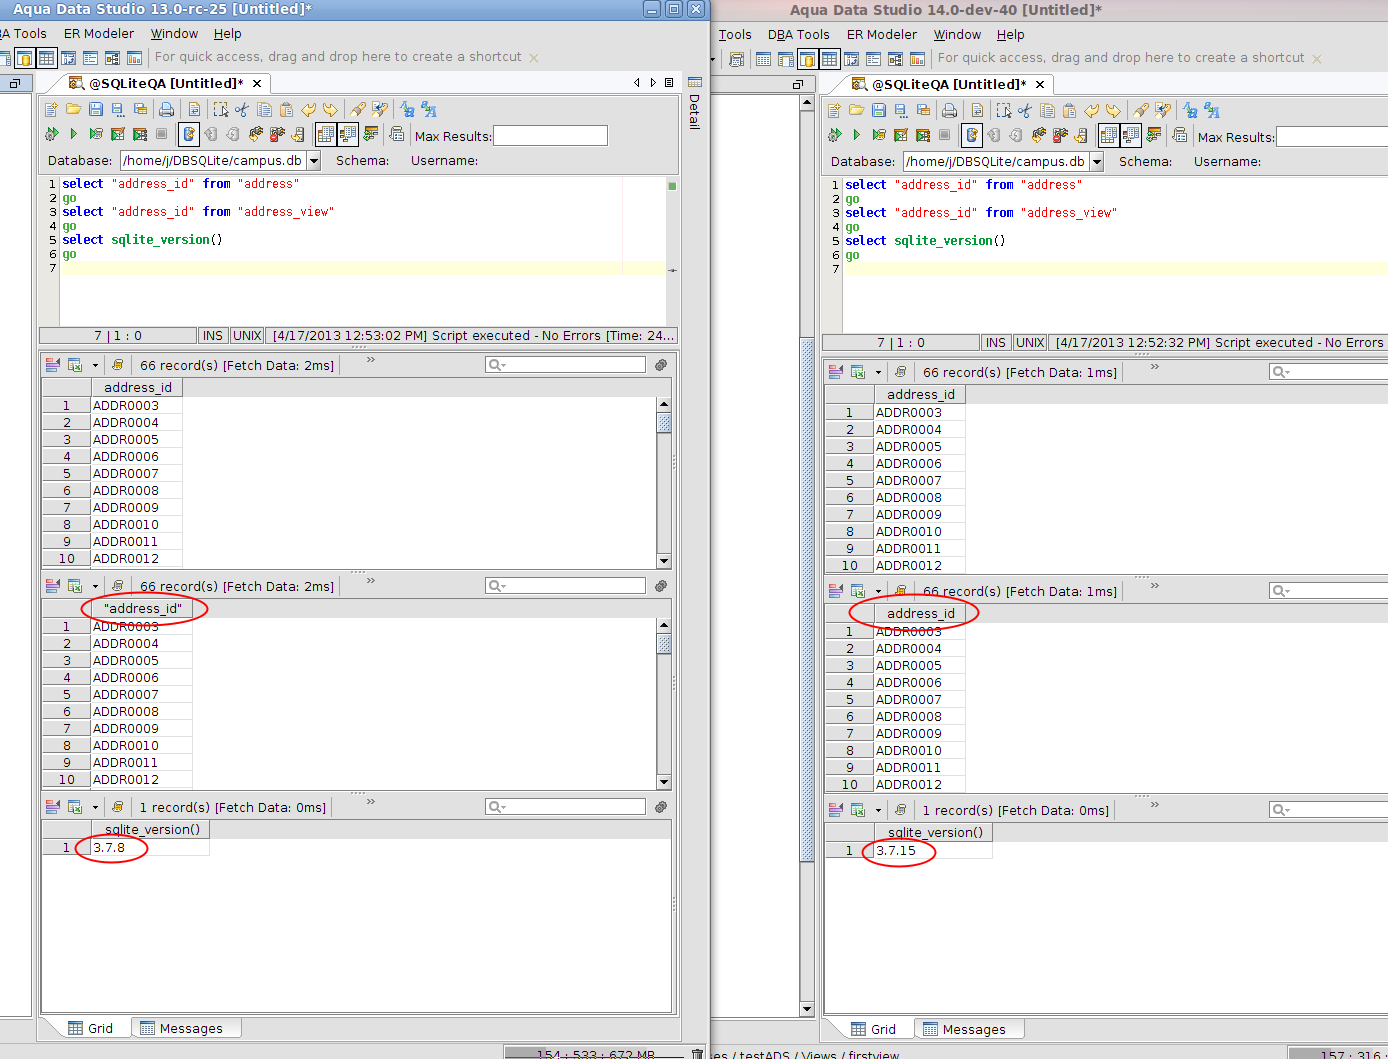Open the Database dropdown in the left window
Screen dimensions: 1388x1059
314,160
